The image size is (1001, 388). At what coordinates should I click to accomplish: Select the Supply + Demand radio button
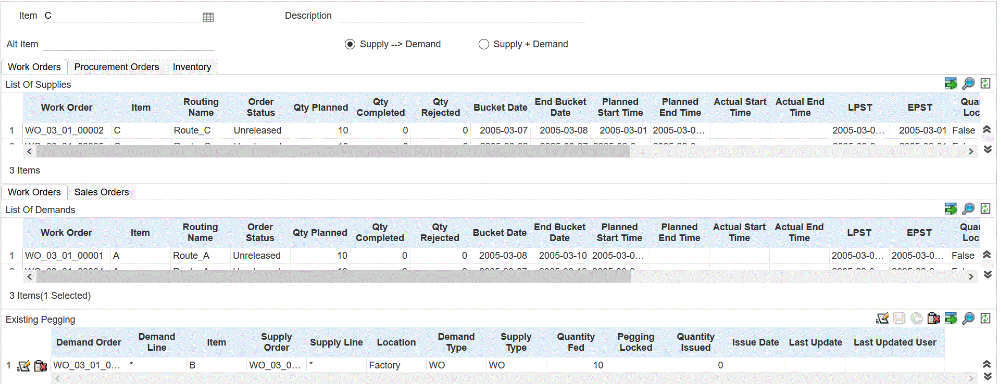[x=483, y=44]
